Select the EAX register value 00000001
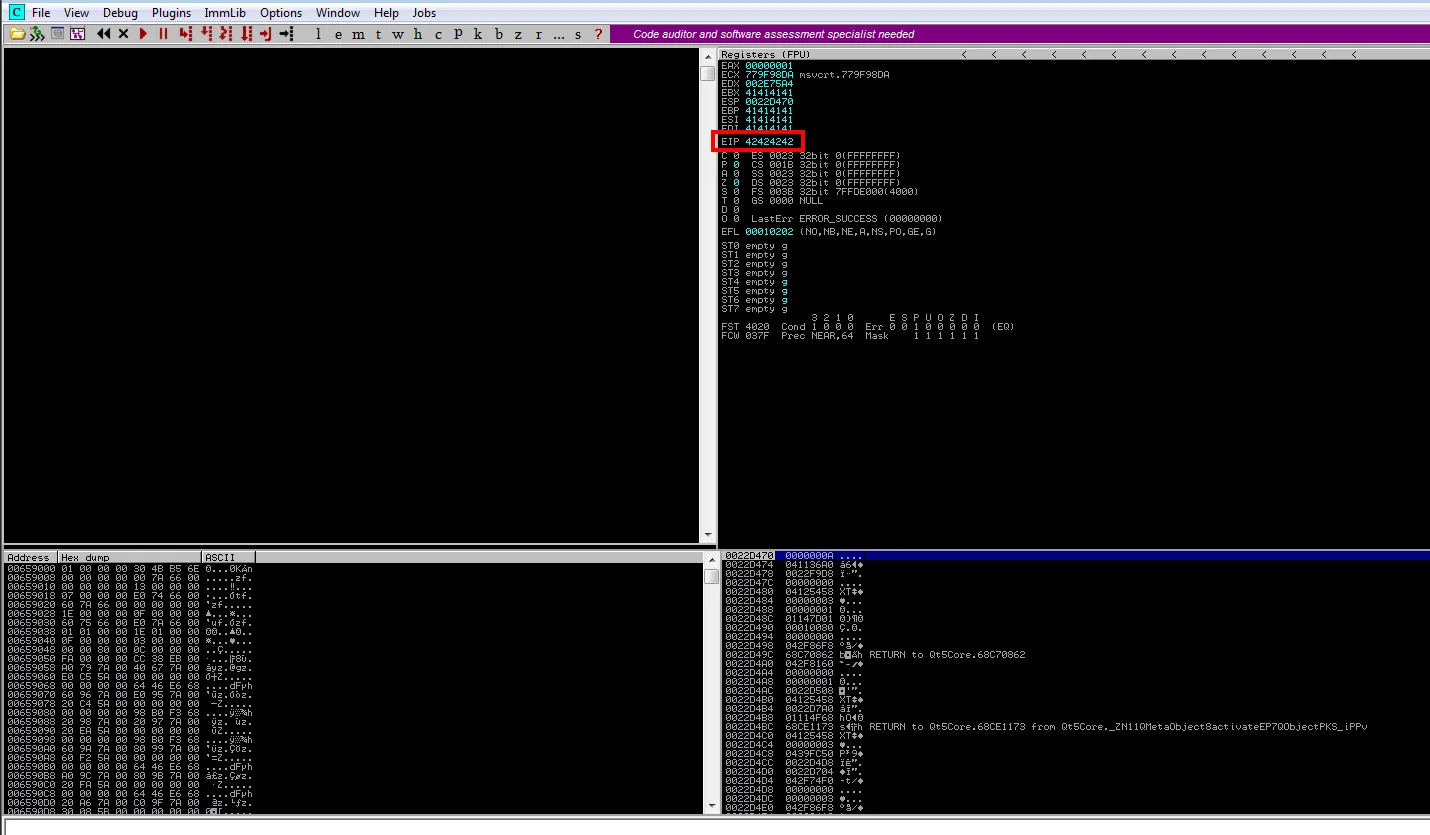Image resolution: width=1430 pixels, height=835 pixels. click(x=769, y=66)
